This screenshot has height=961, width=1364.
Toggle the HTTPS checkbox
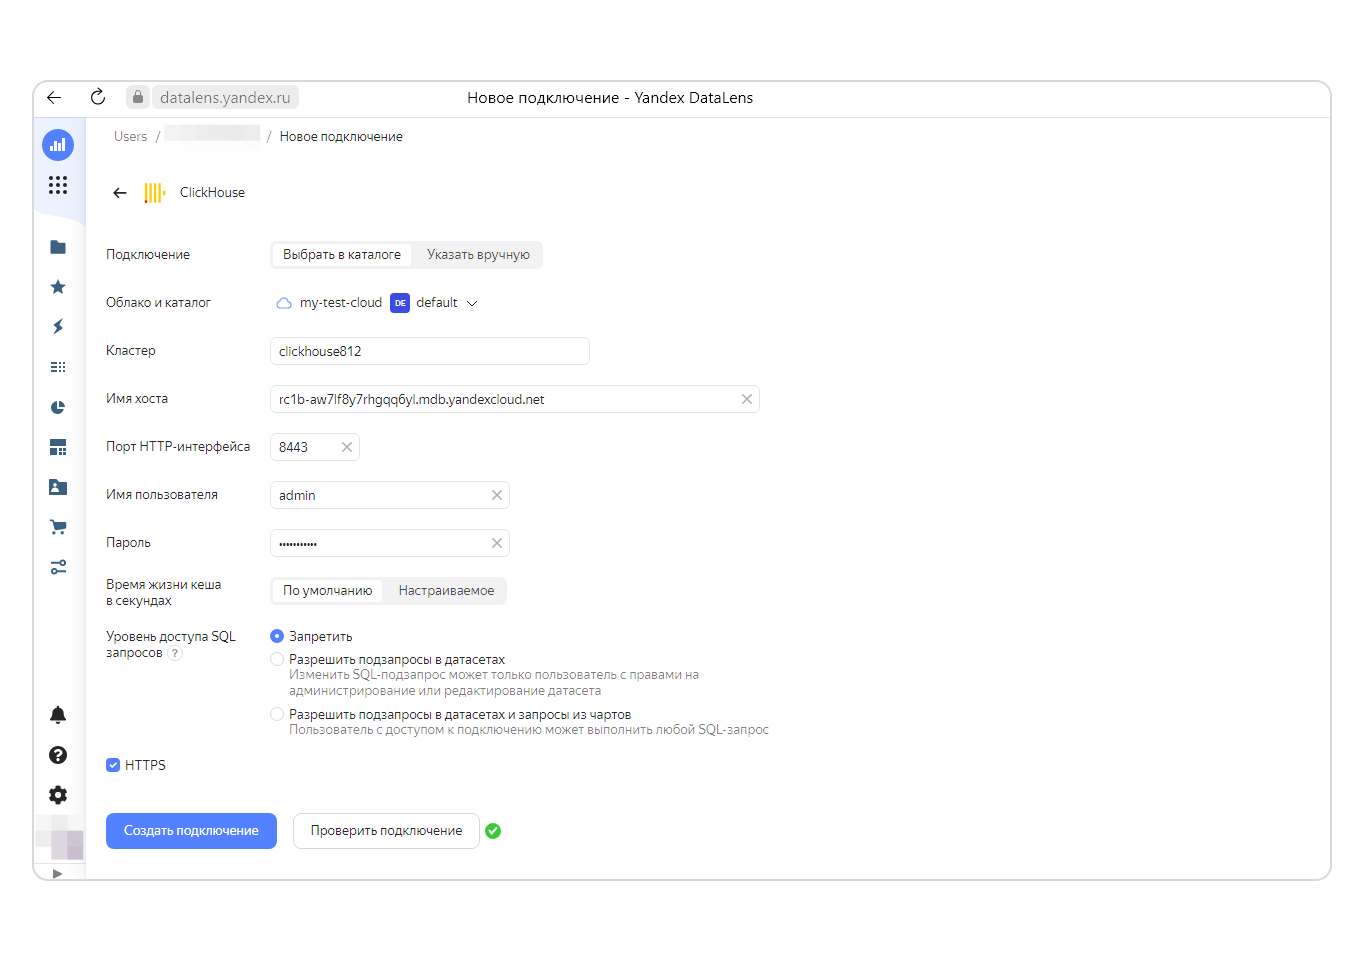point(113,765)
